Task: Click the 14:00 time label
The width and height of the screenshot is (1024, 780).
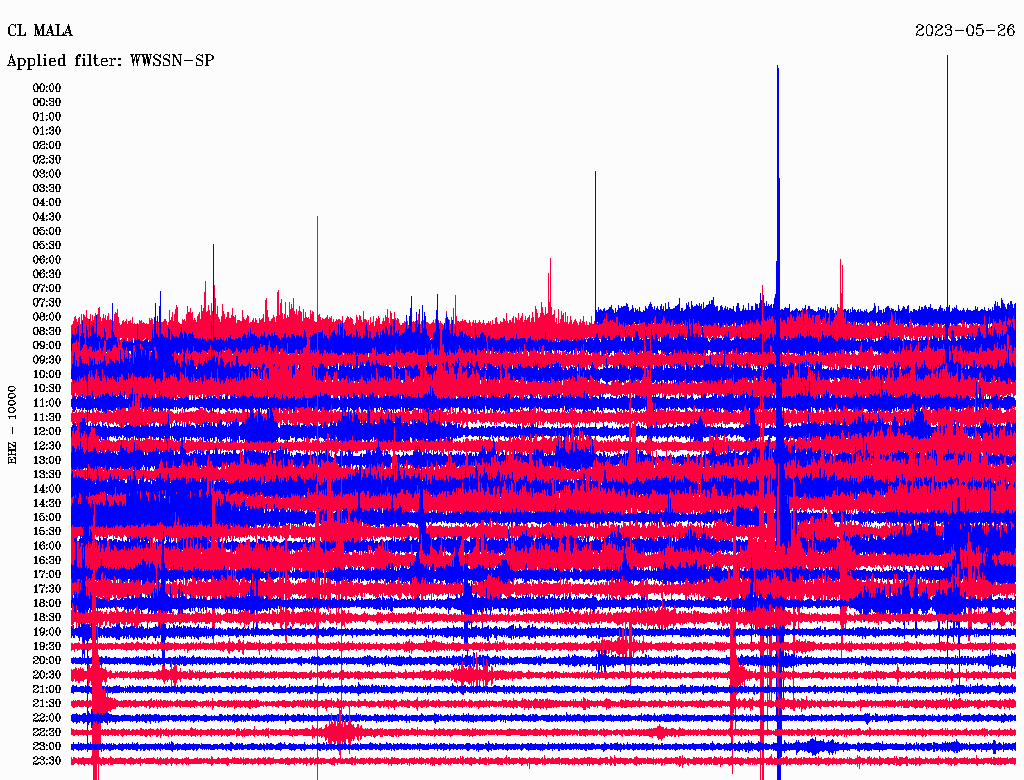Action: [x=47, y=489]
